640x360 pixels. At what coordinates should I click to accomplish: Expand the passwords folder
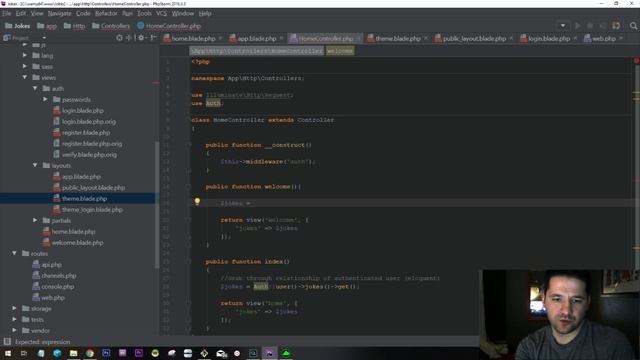(45, 99)
